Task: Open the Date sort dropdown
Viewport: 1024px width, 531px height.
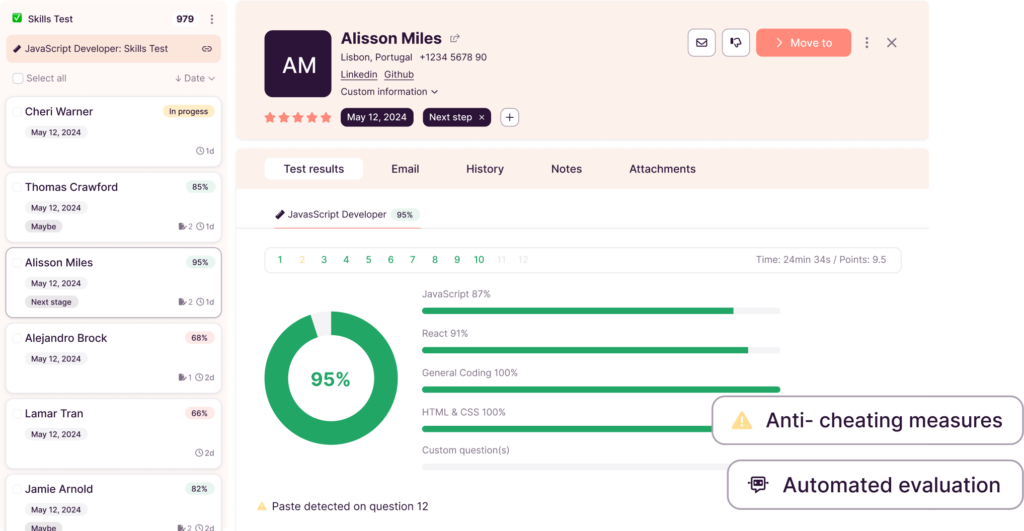Action: pos(195,78)
